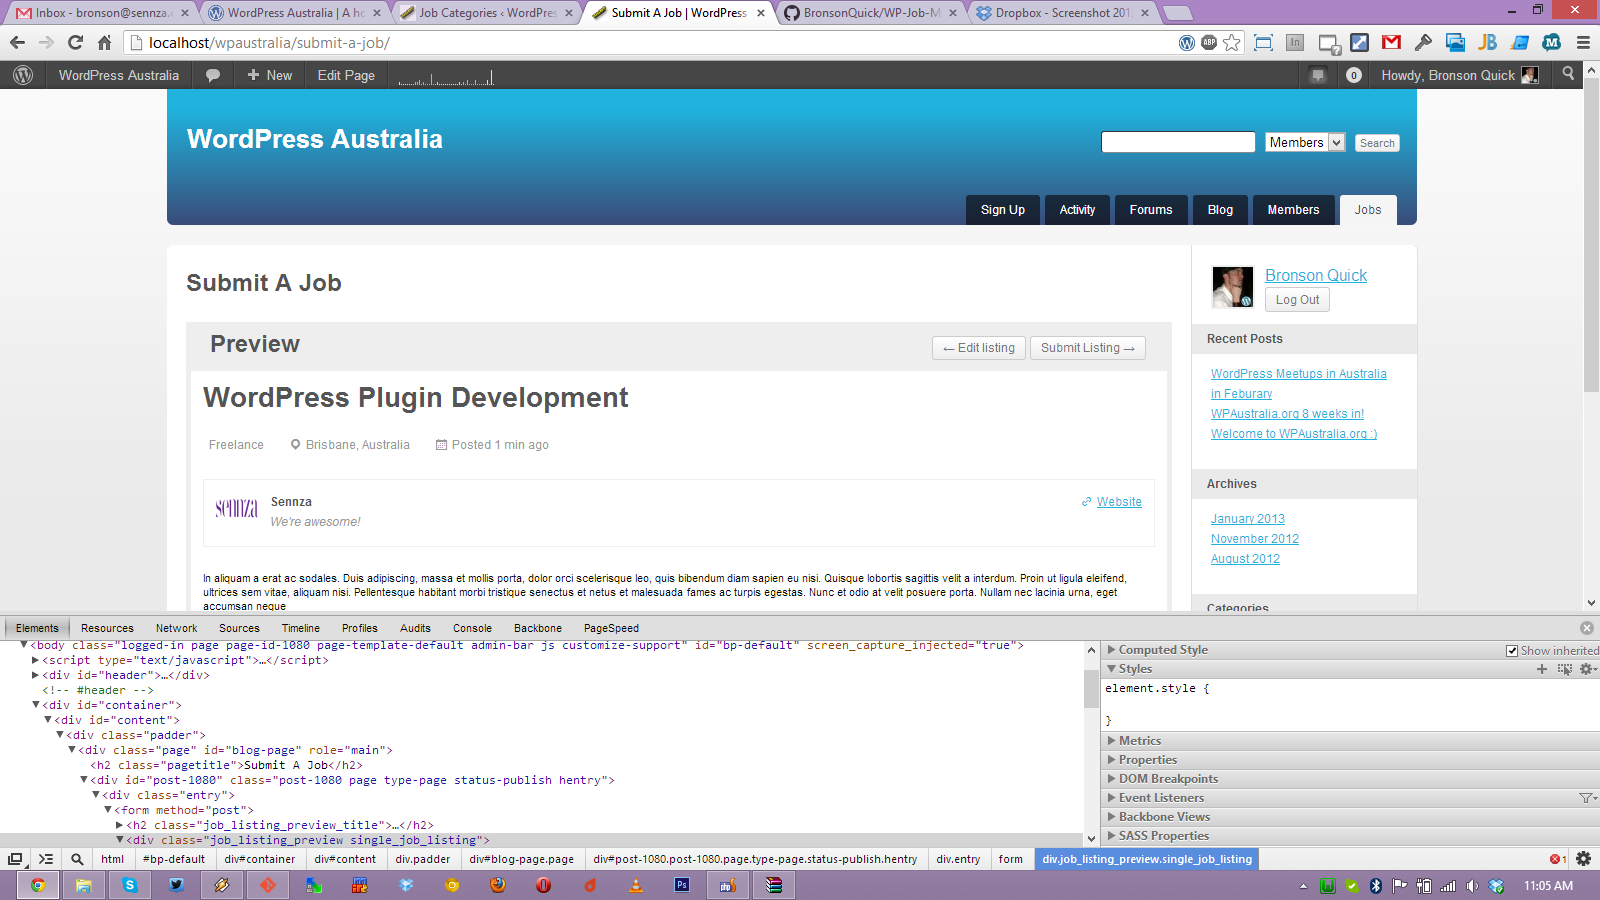Toggle Show inherited checkbox
Image resolution: width=1600 pixels, height=900 pixels.
click(1512, 651)
